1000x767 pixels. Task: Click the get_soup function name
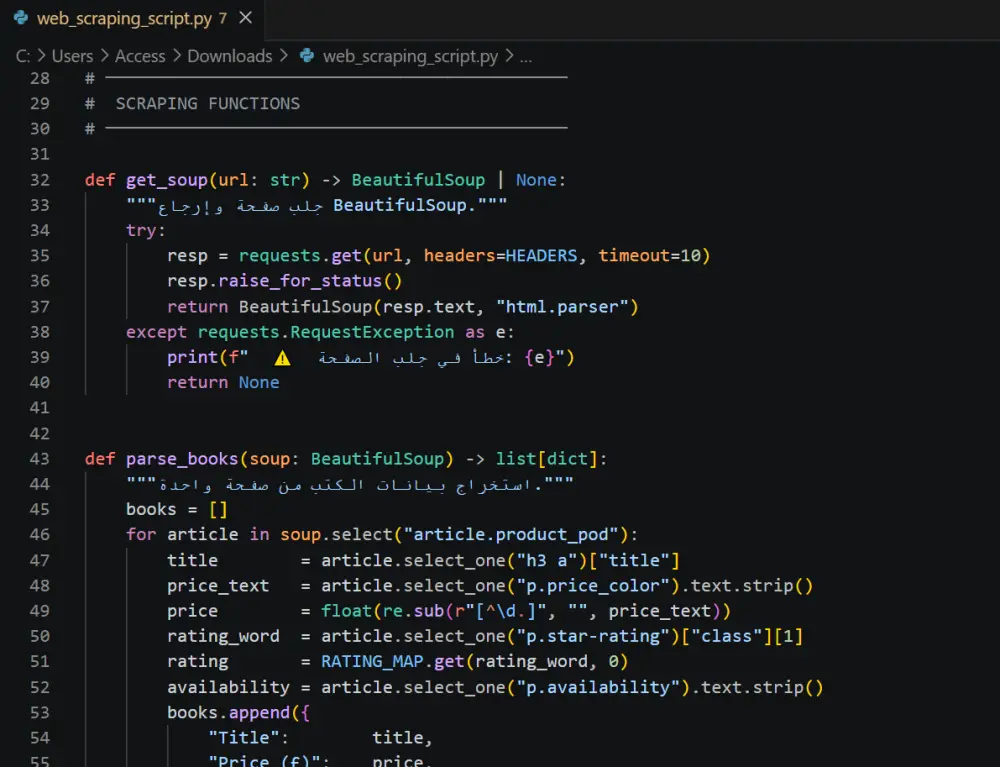(166, 180)
